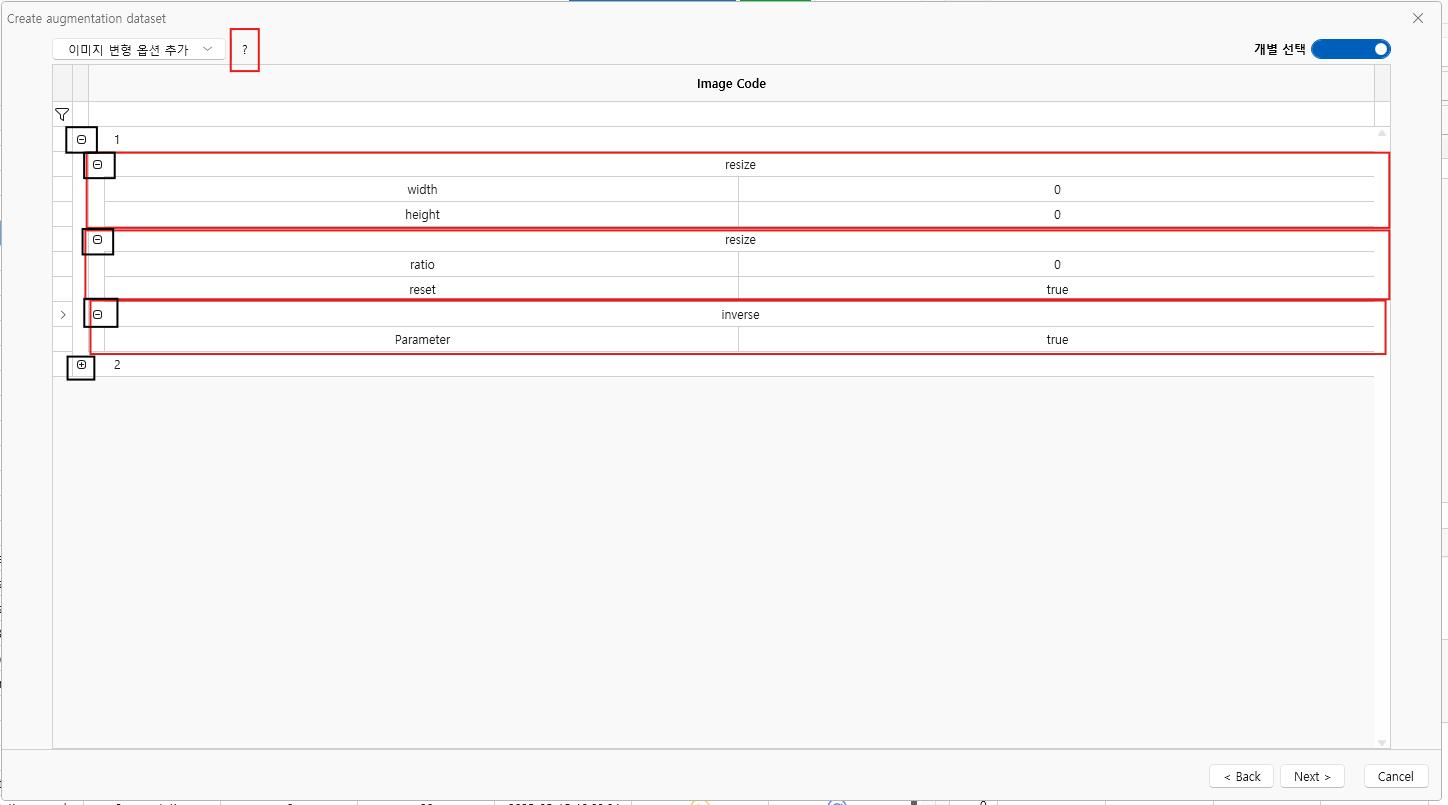Close the Create augmentation dataset dialog
Image resolution: width=1448 pixels, height=805 pixels.
[1417, 18]
